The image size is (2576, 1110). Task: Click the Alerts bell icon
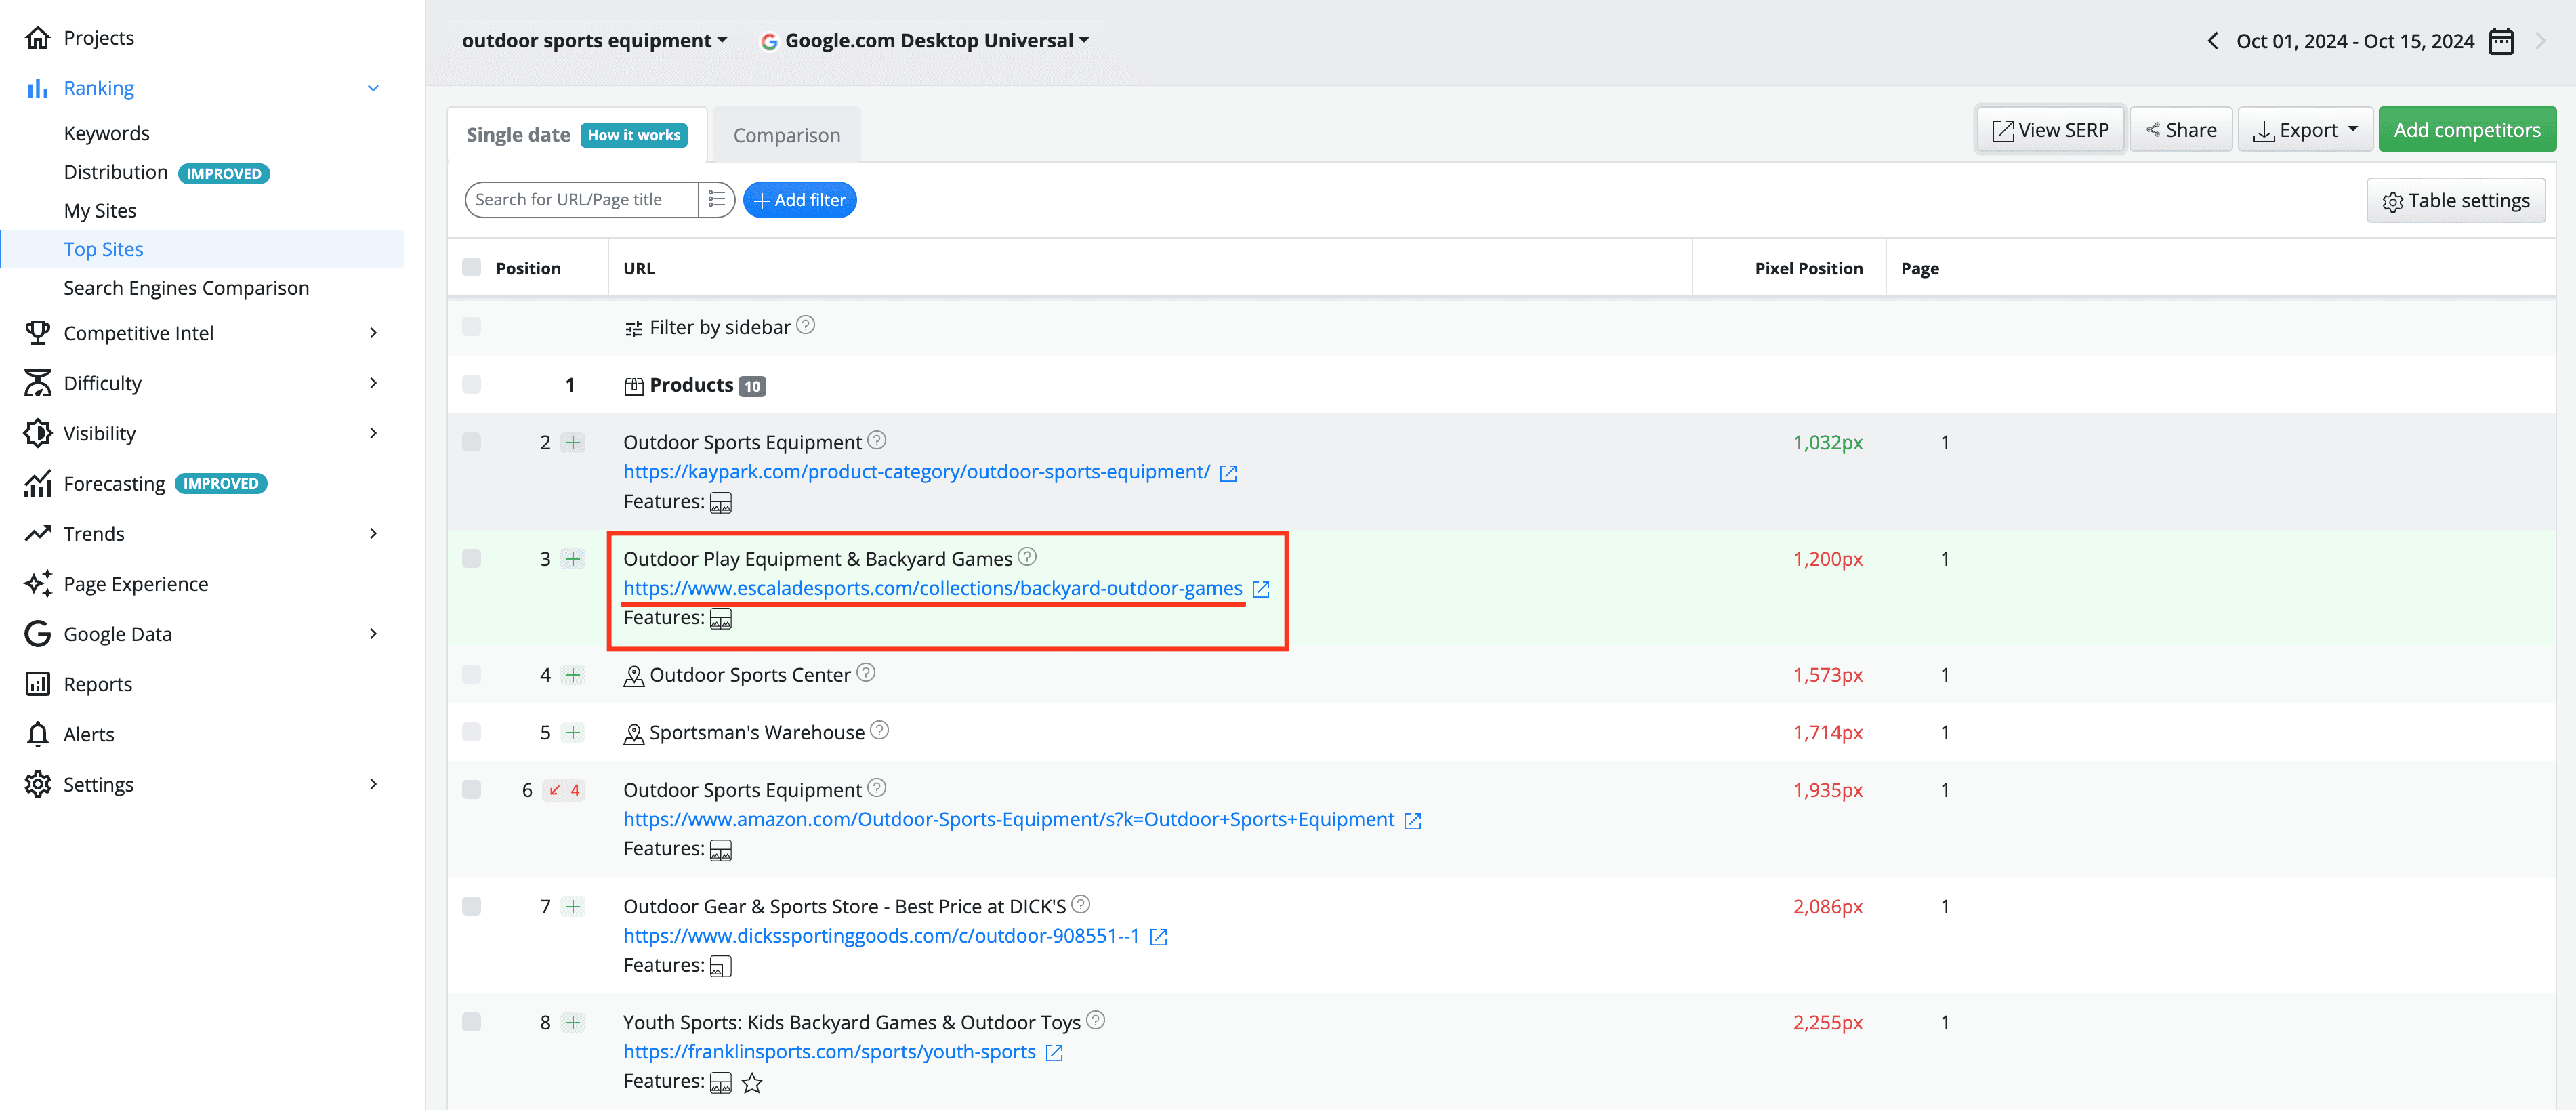pyautogui.click(x=38, y=734)
